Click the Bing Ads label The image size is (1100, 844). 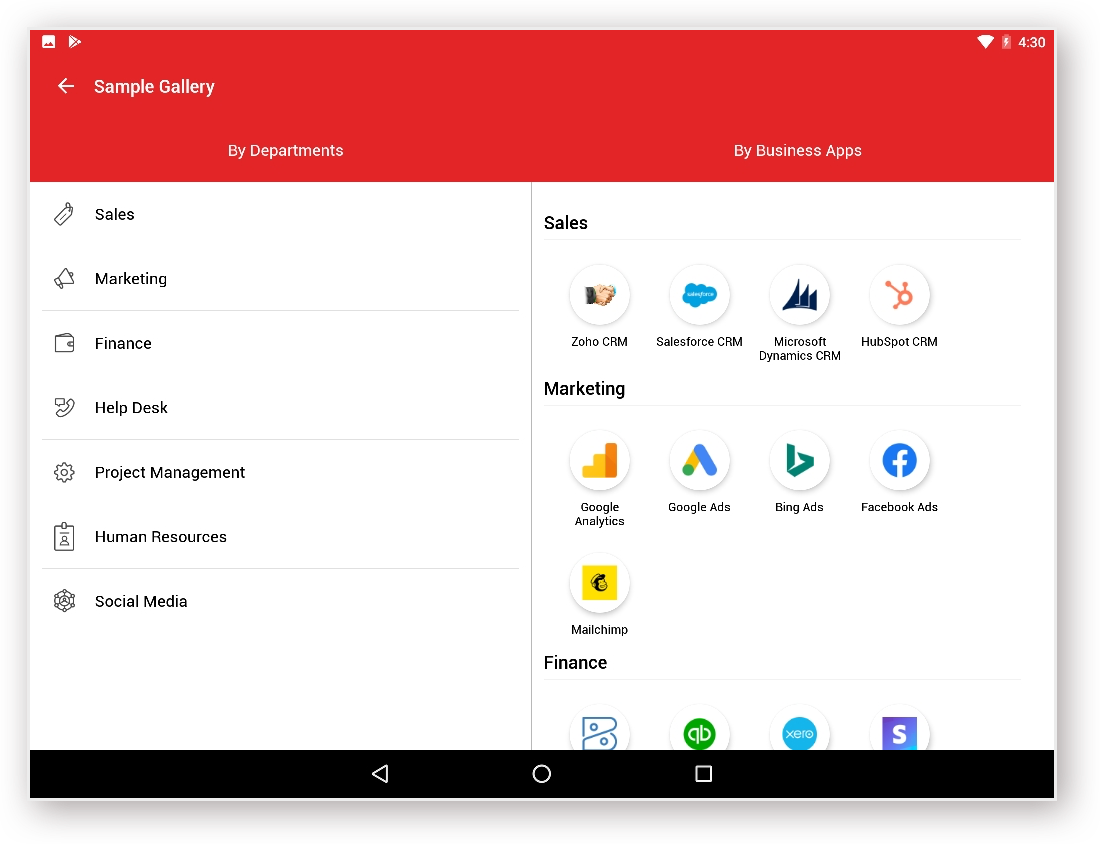coord(799,507)
